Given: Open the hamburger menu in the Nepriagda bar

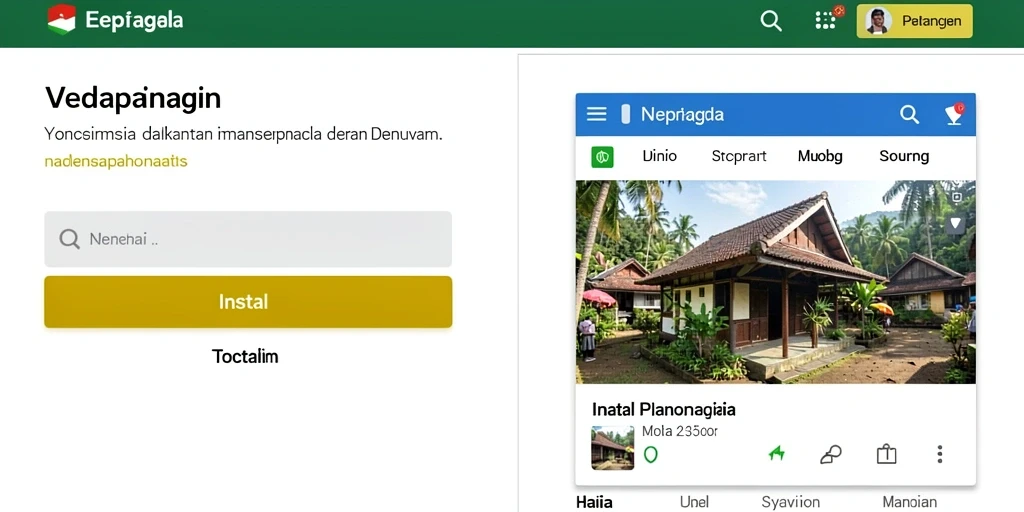Looking at the screenshot, I should (596, 114).
